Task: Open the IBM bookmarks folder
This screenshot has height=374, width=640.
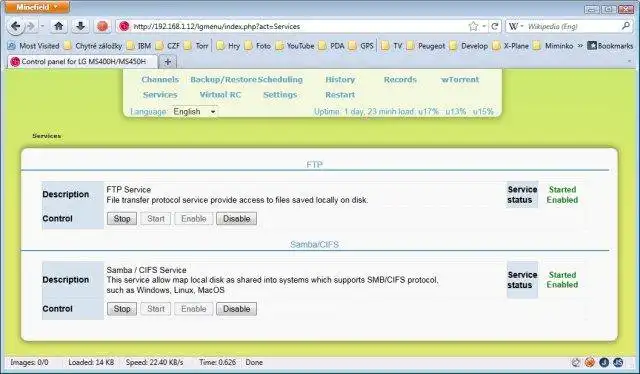Action: pos(139,46)
